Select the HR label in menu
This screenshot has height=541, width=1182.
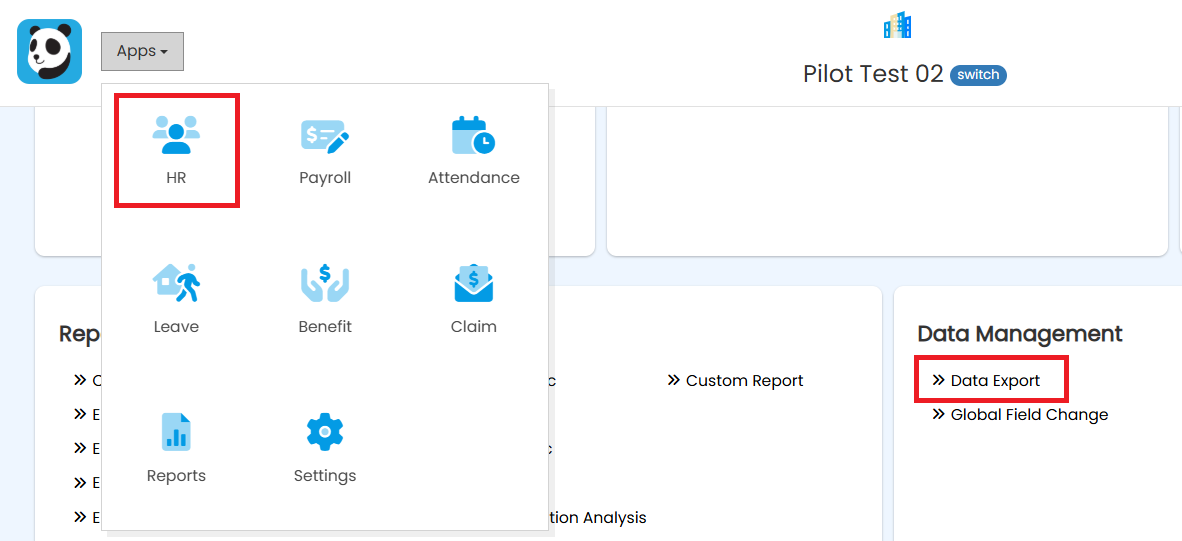point(176,179)
